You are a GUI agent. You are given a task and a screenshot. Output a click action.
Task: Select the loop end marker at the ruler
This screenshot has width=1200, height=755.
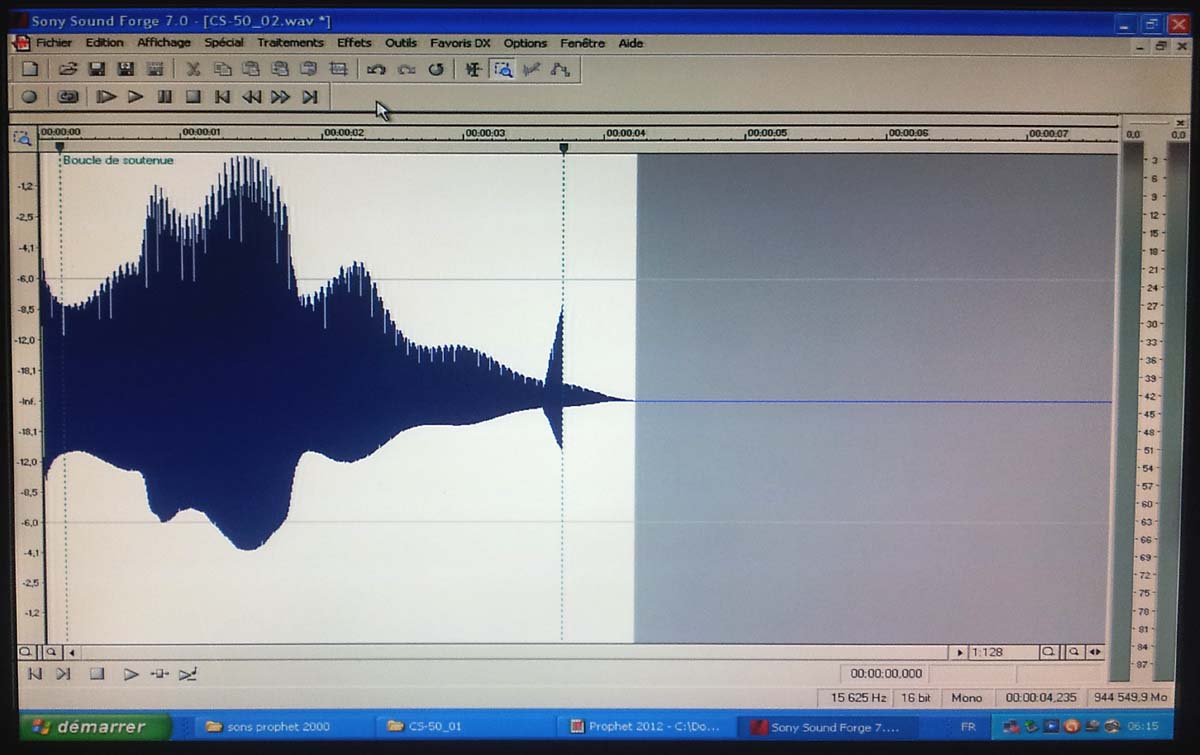tap(563, 148)
